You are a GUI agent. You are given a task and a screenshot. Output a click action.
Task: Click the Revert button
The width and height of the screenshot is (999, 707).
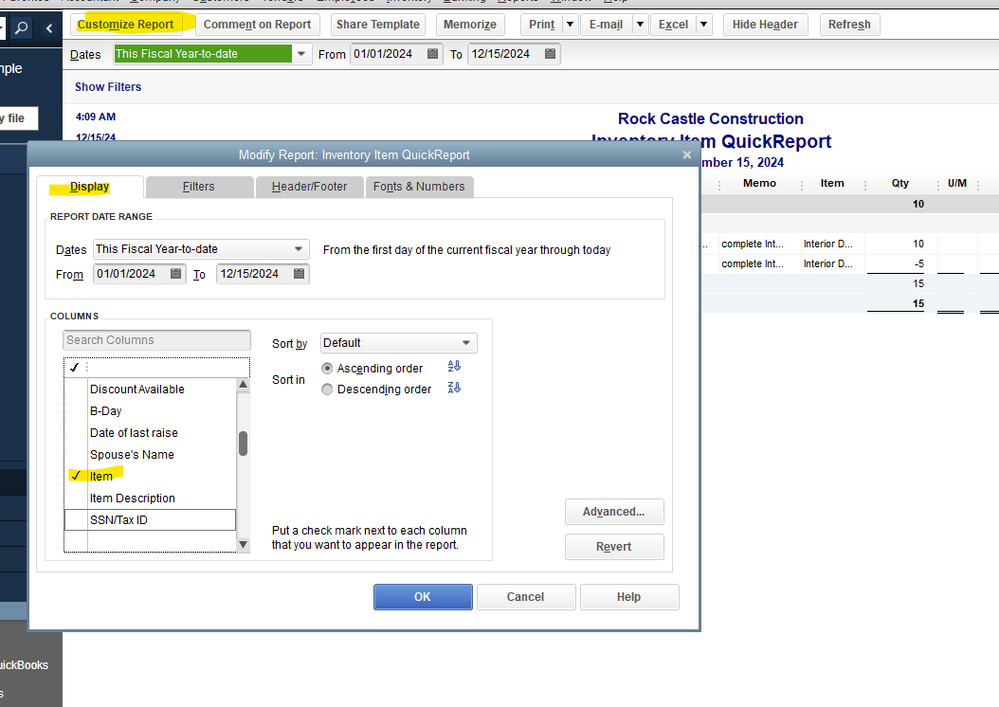[x=614, y=546]
